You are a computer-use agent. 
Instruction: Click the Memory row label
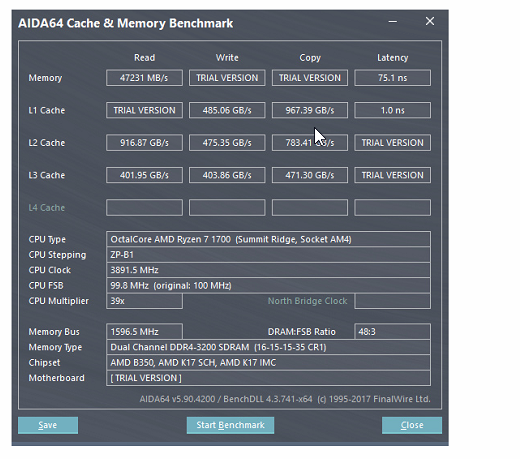click(x=45, y=78)
